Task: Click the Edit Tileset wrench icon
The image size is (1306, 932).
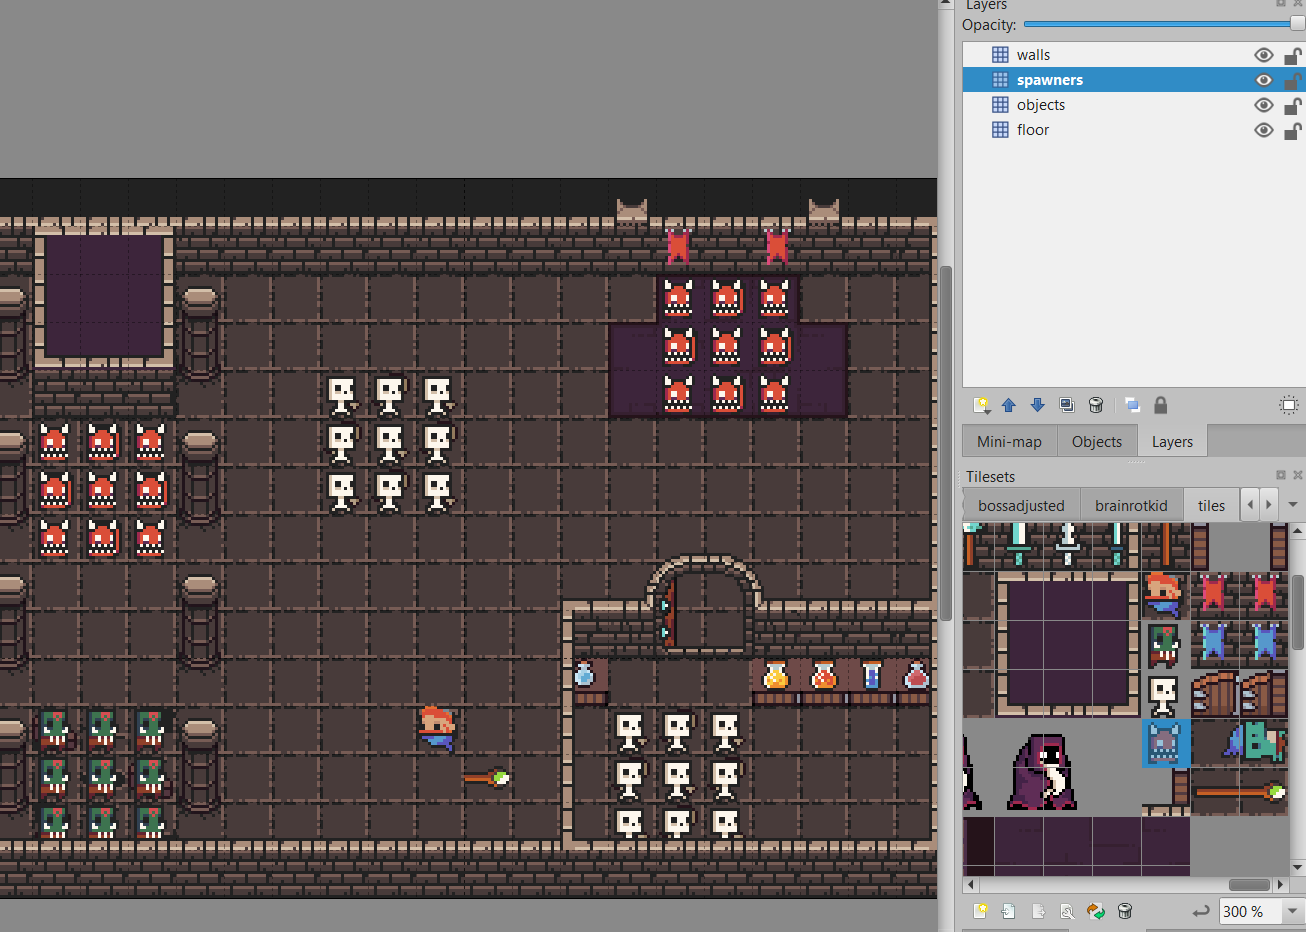Action: pyautogui.click(x=1067, y=911)
